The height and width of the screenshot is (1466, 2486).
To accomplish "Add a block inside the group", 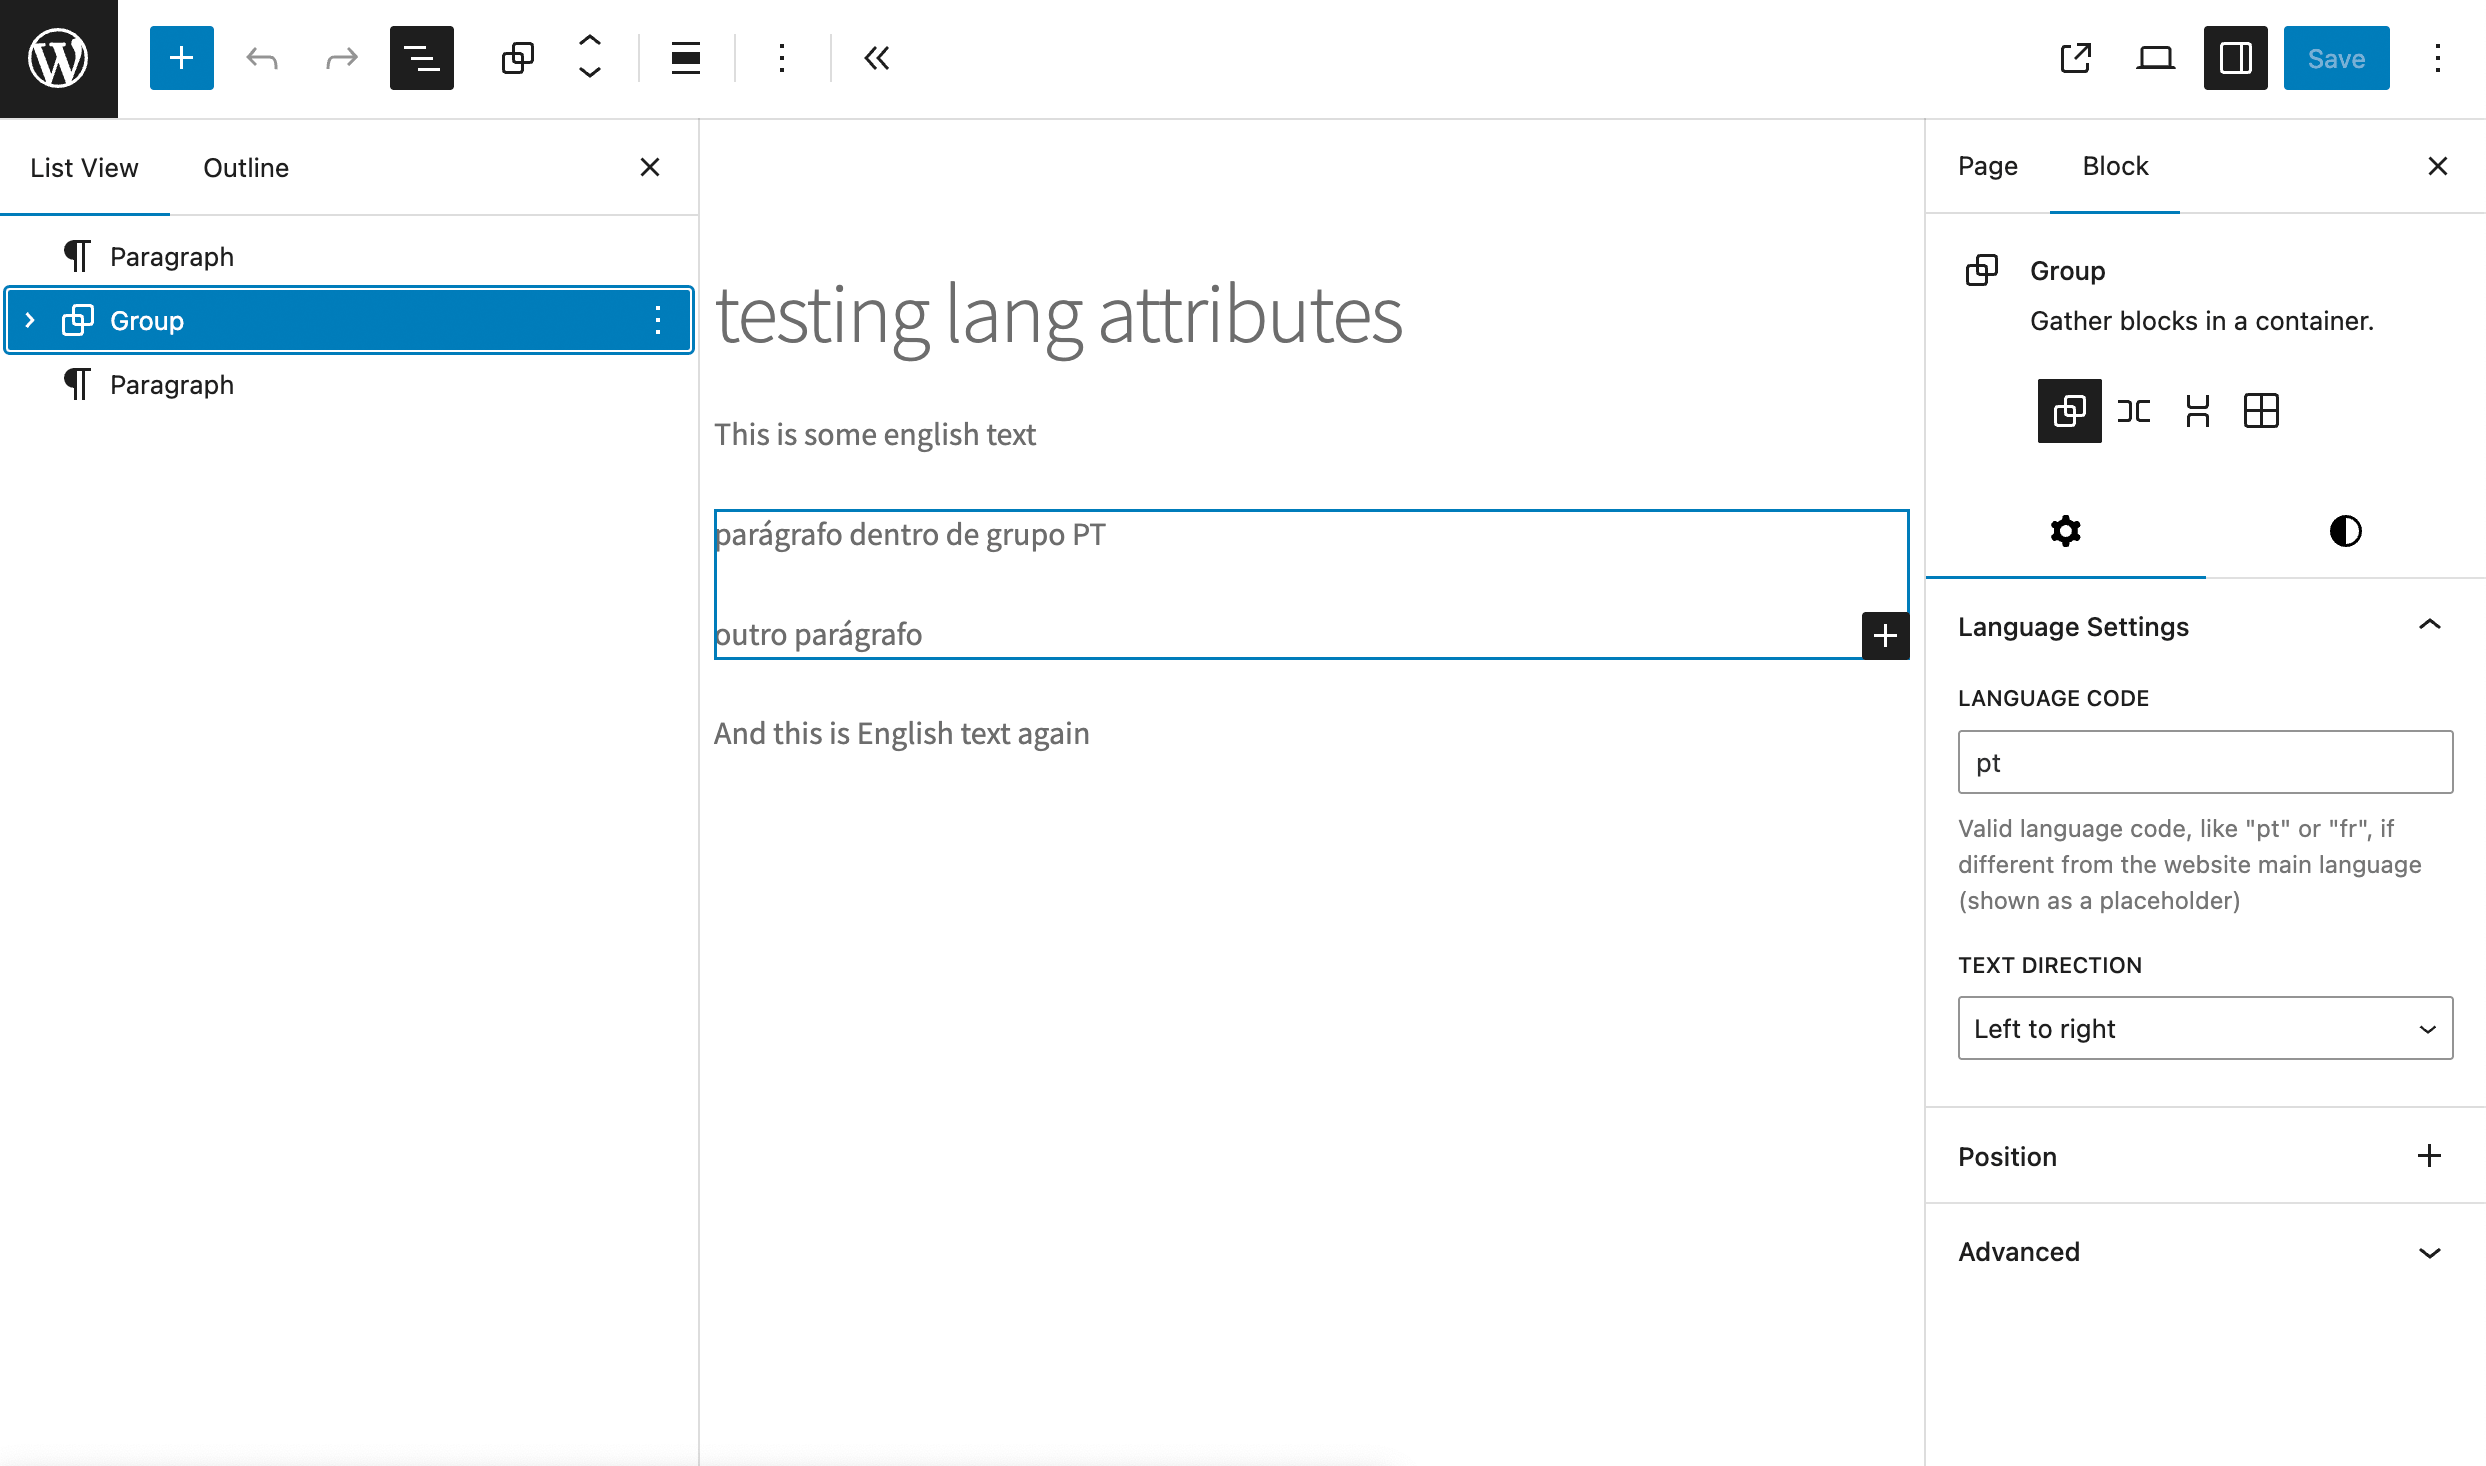I will [1885, 635].
